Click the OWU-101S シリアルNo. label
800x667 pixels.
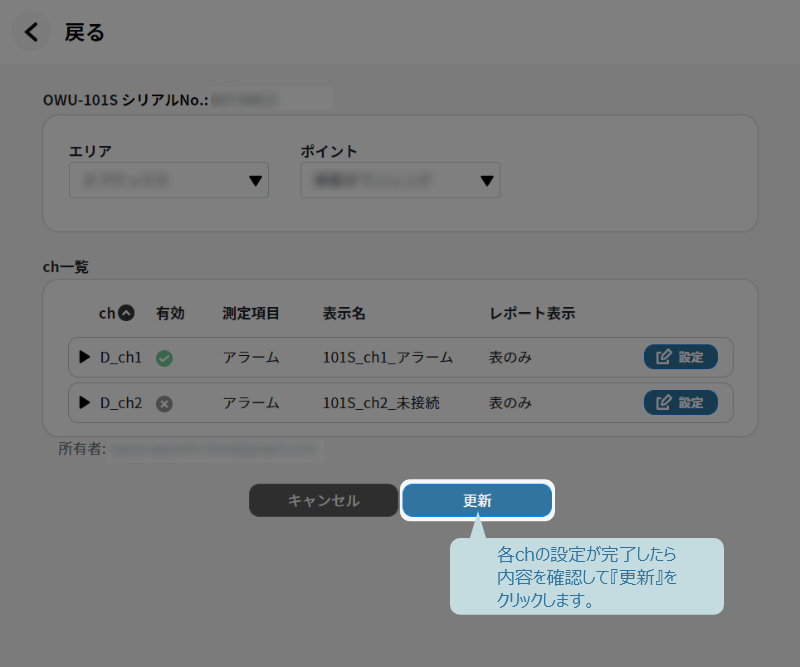126,100
